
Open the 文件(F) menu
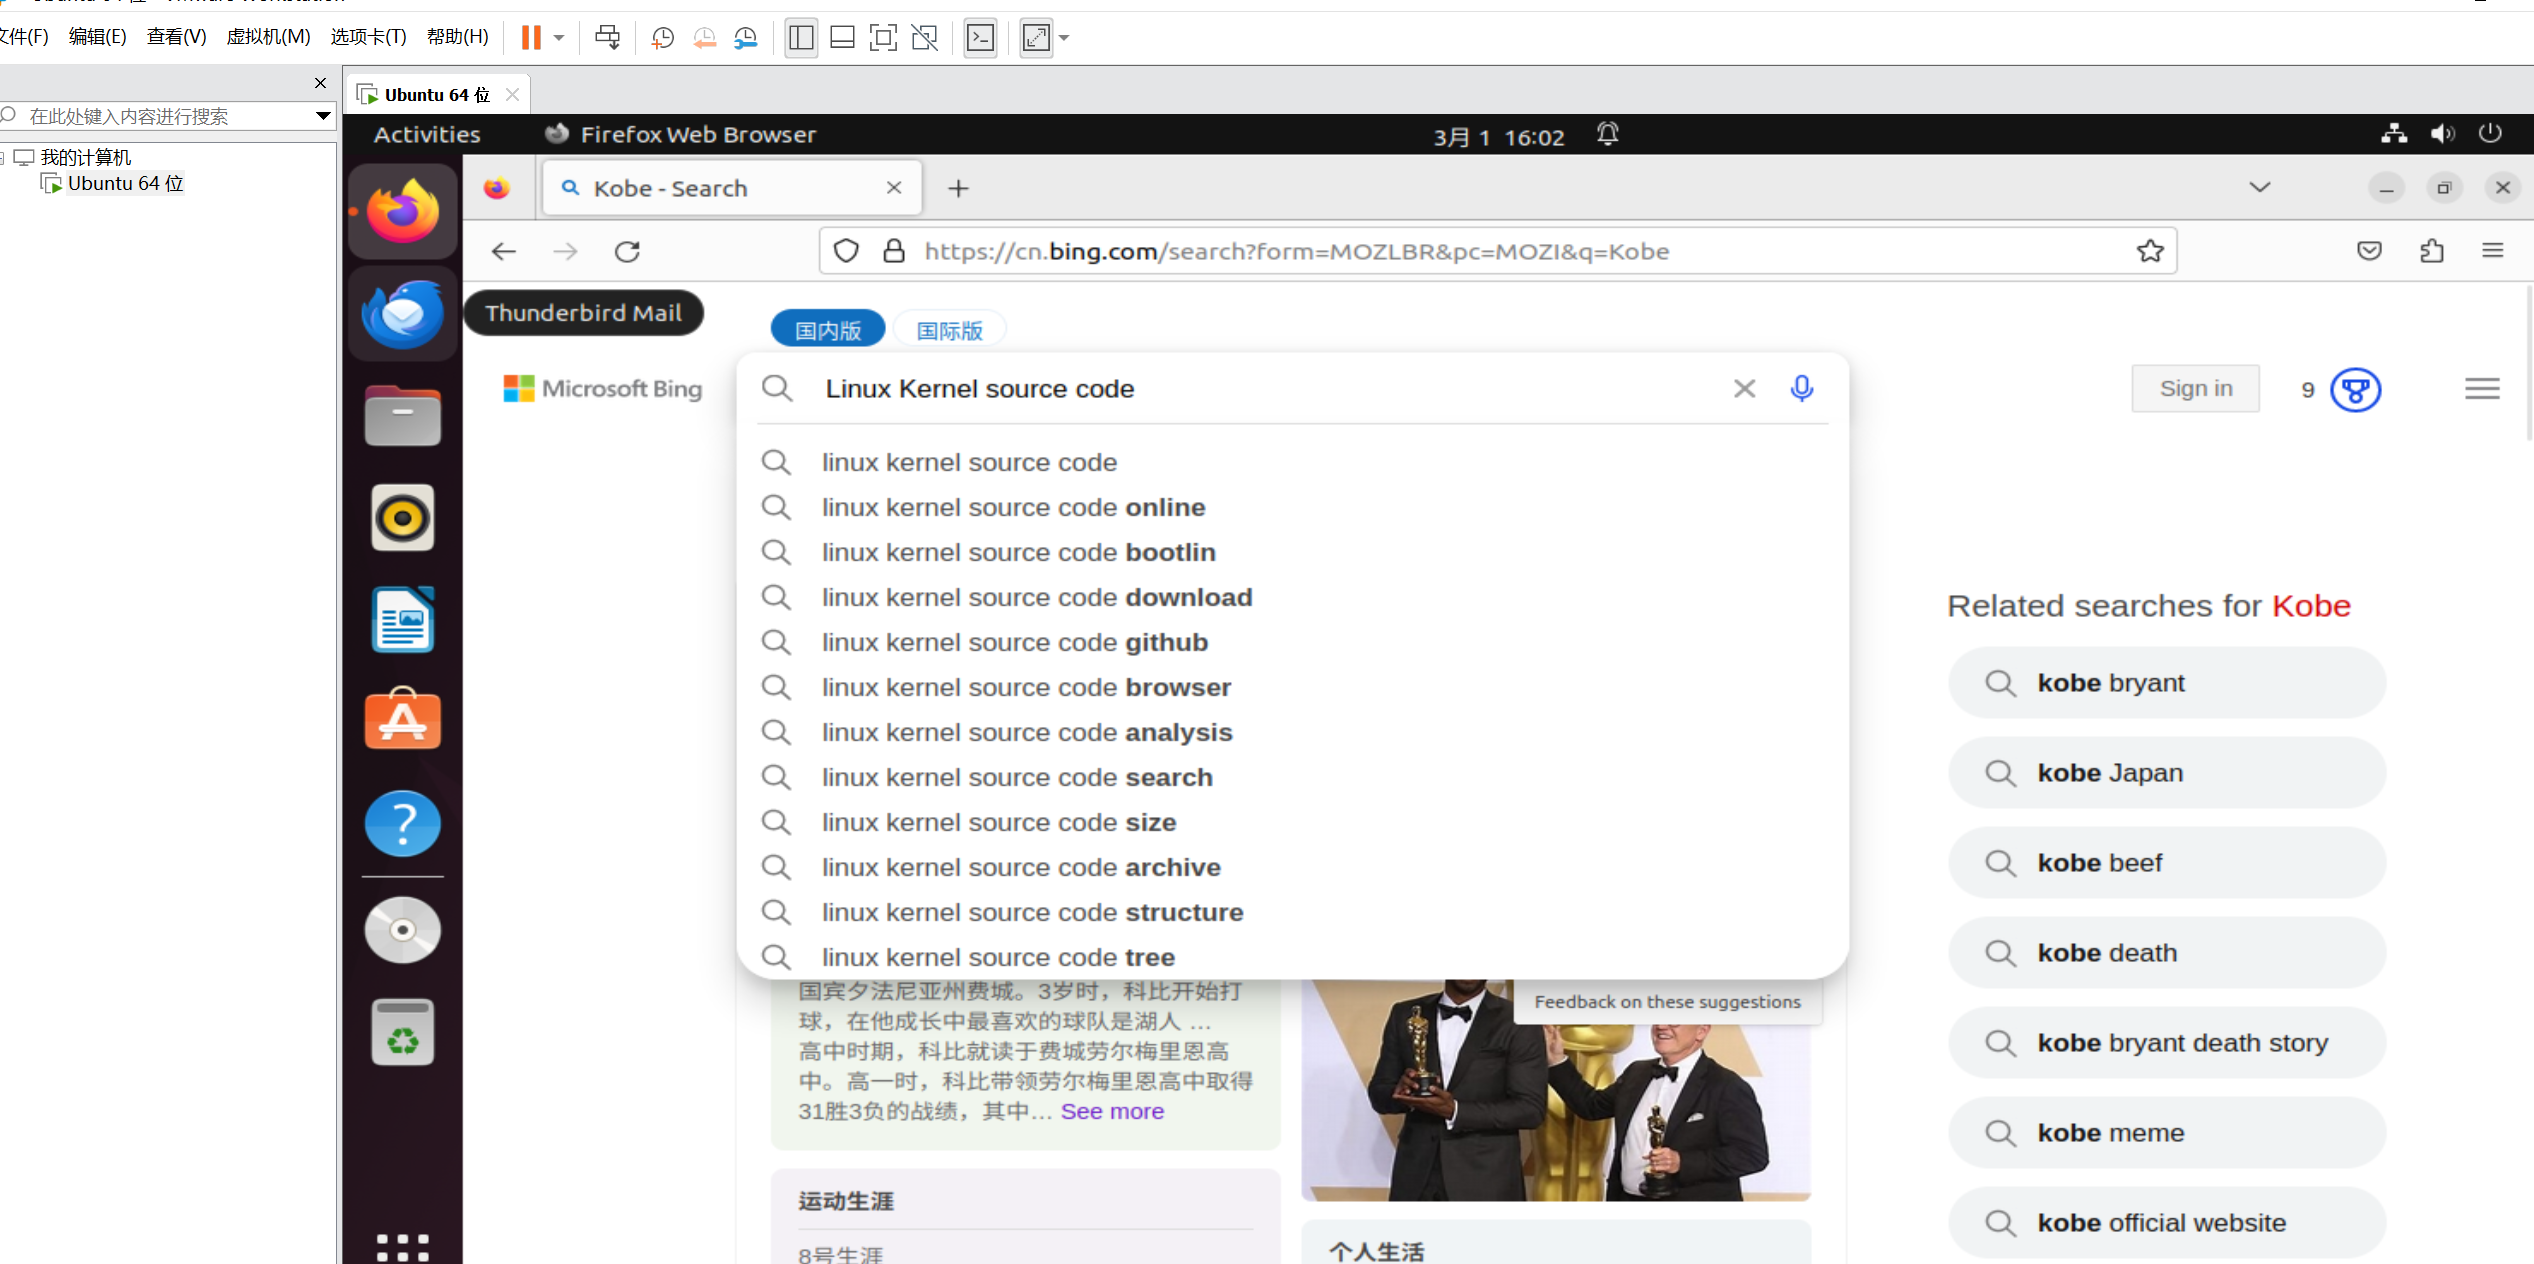pyautogui.click(x=24, y=37)
